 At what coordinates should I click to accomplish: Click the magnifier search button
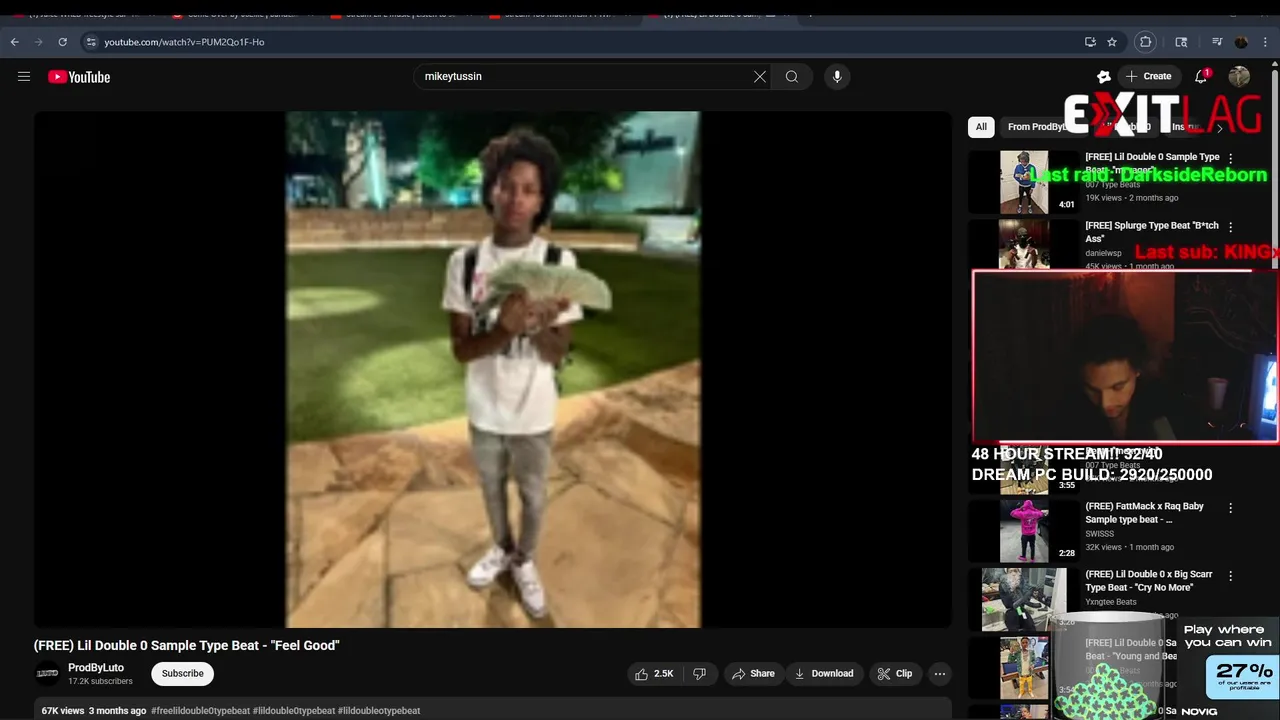792,77
